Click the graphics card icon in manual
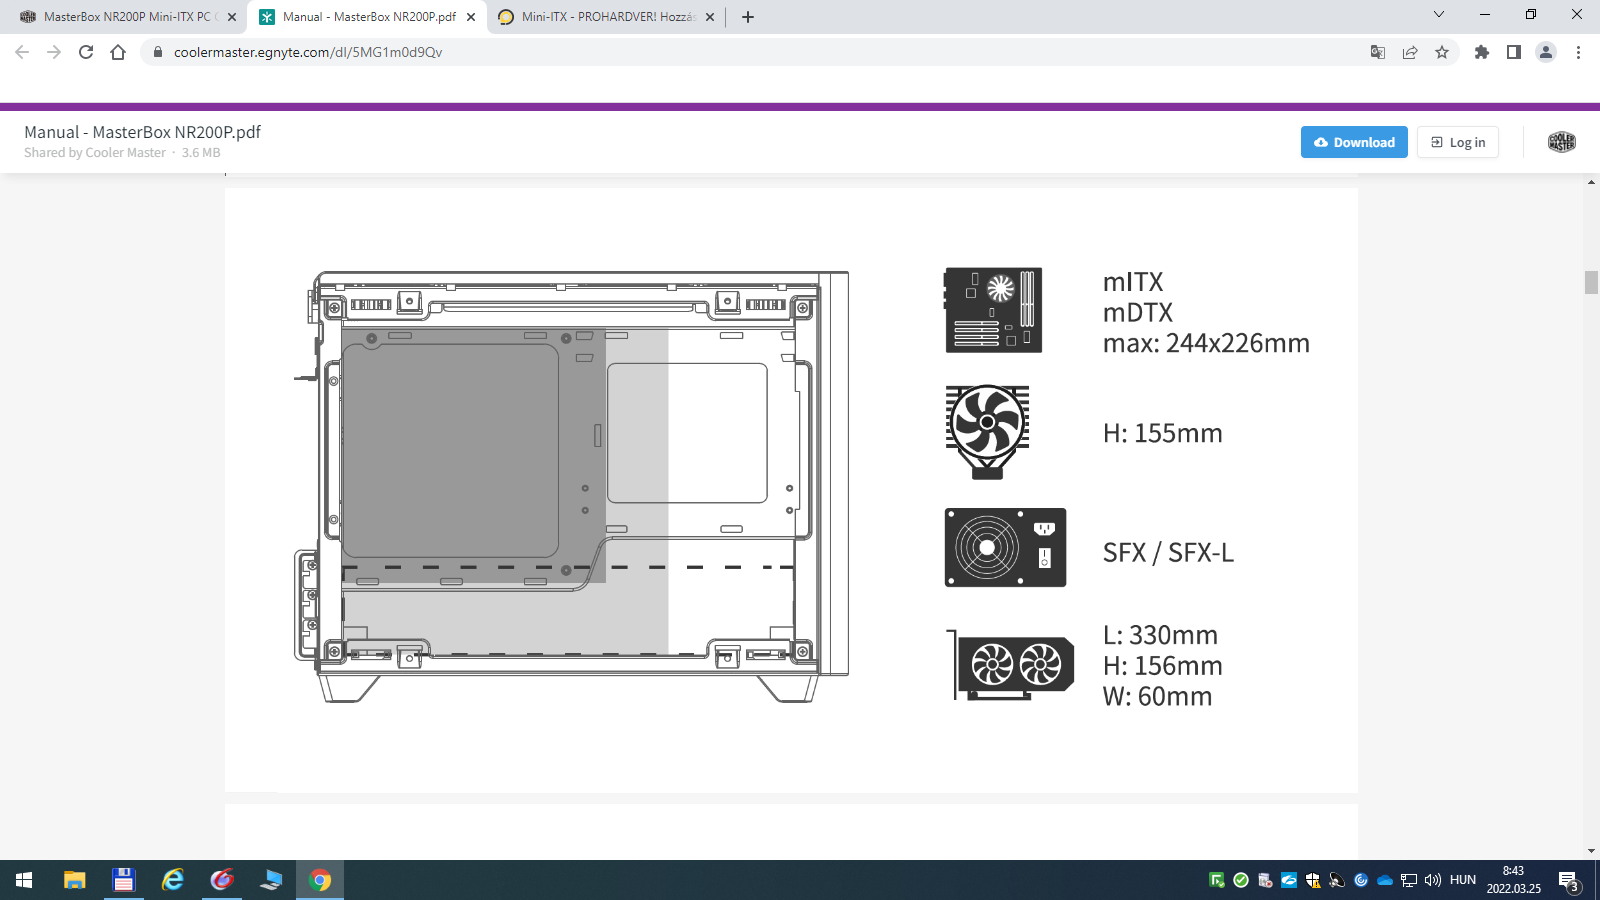The height and width of the screenshot is (900, 1600). tap(1011, 664)
